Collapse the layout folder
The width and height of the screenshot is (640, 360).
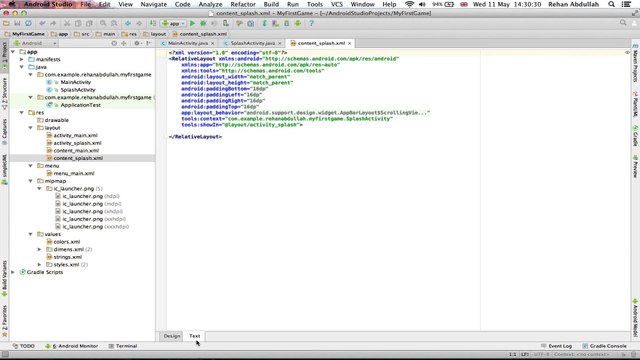tap(31, 128)
